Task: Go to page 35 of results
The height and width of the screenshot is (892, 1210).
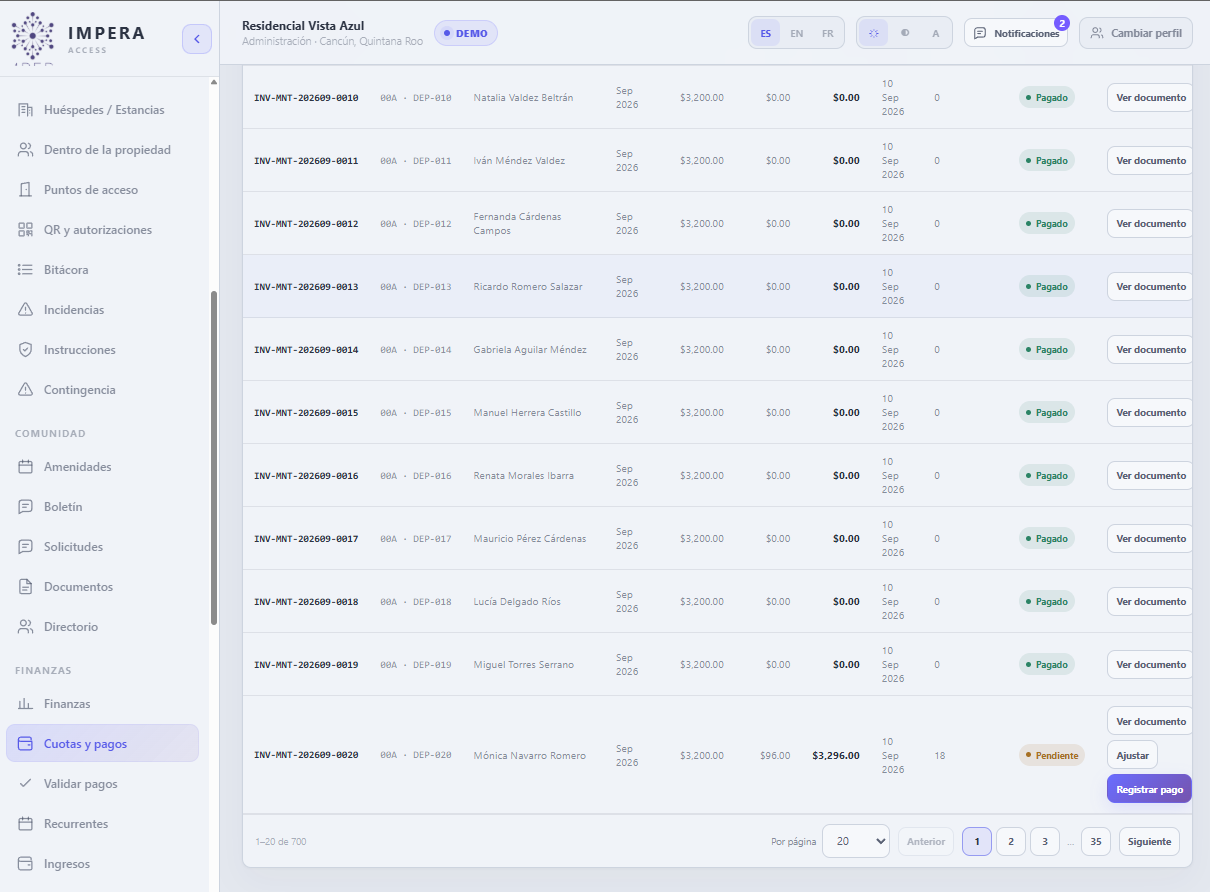Action: point(1096,842)
